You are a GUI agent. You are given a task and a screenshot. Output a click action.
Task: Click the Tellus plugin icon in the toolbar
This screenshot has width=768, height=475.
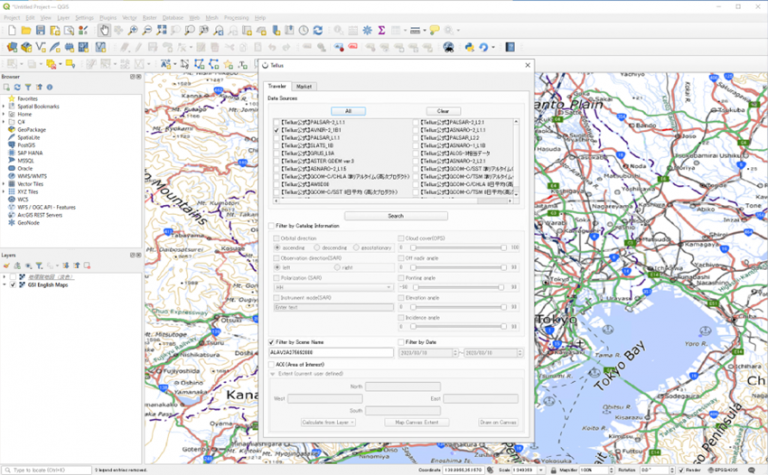point(448,47)
